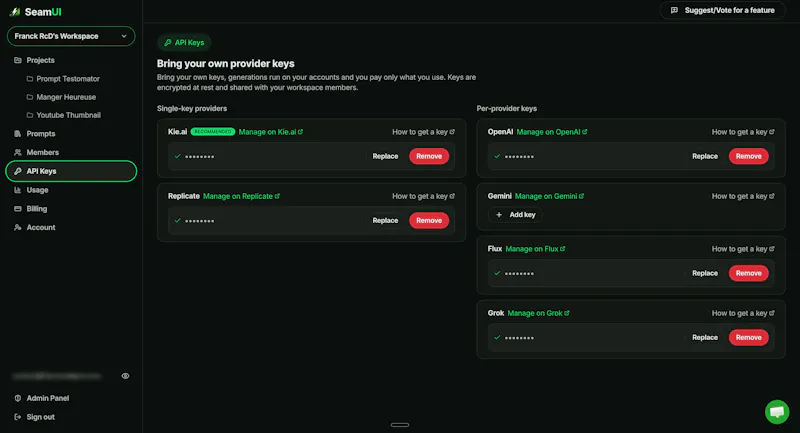Click the SeamUI logo icon
This screenshot has width=800, height=433.
pos(15,12)
